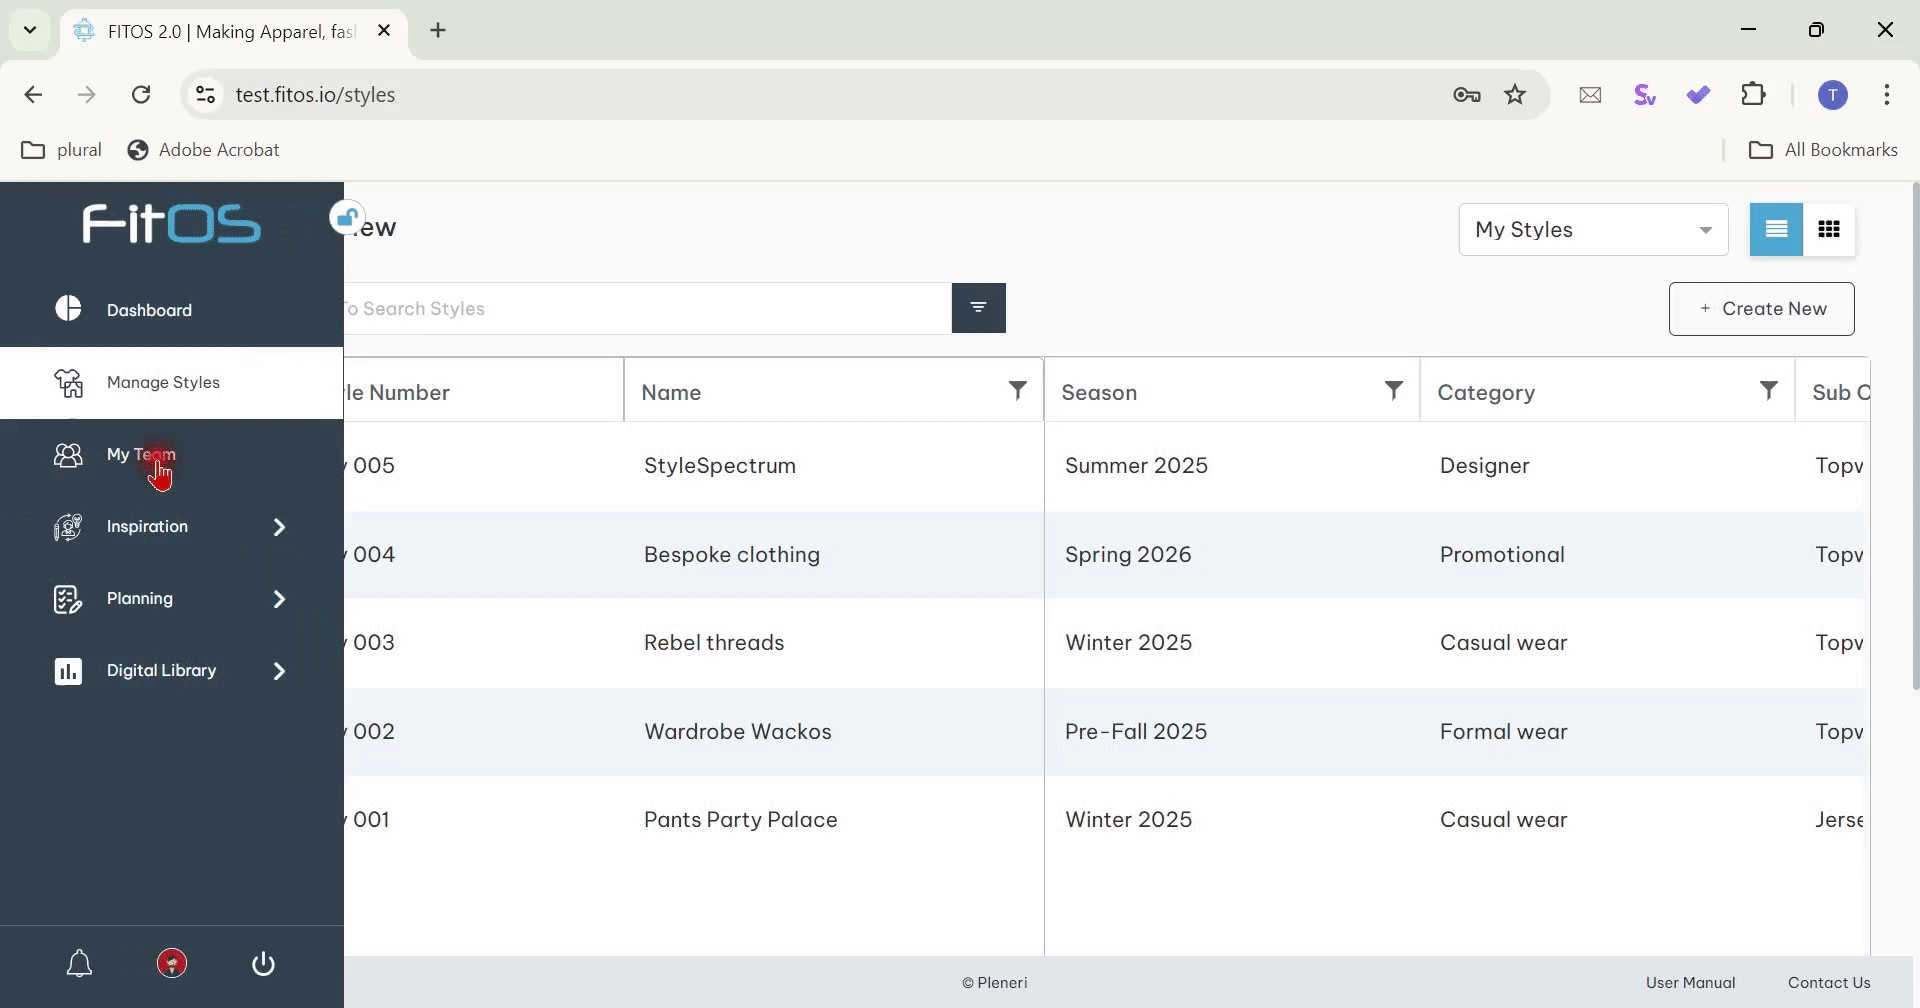
Task: Open notifications bell icon
Action: point(80,964)
